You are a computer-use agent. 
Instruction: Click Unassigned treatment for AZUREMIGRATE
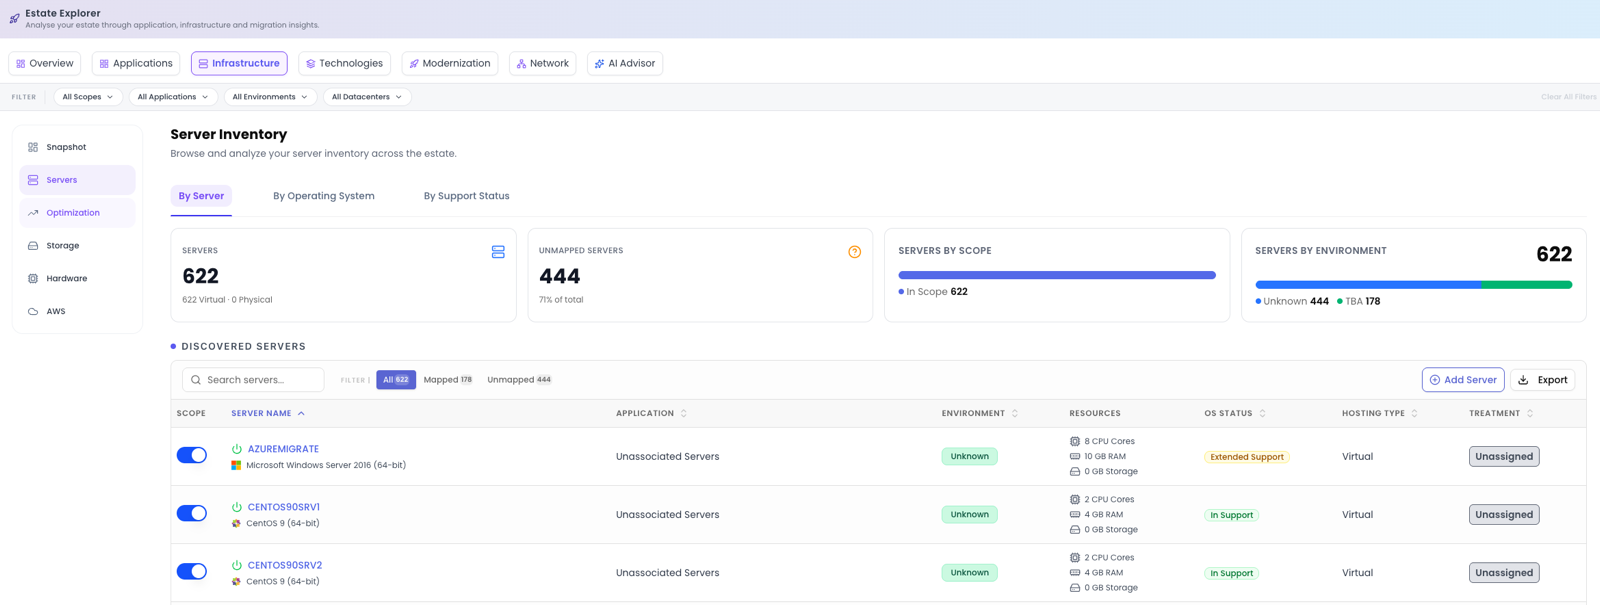(1504, 456)
